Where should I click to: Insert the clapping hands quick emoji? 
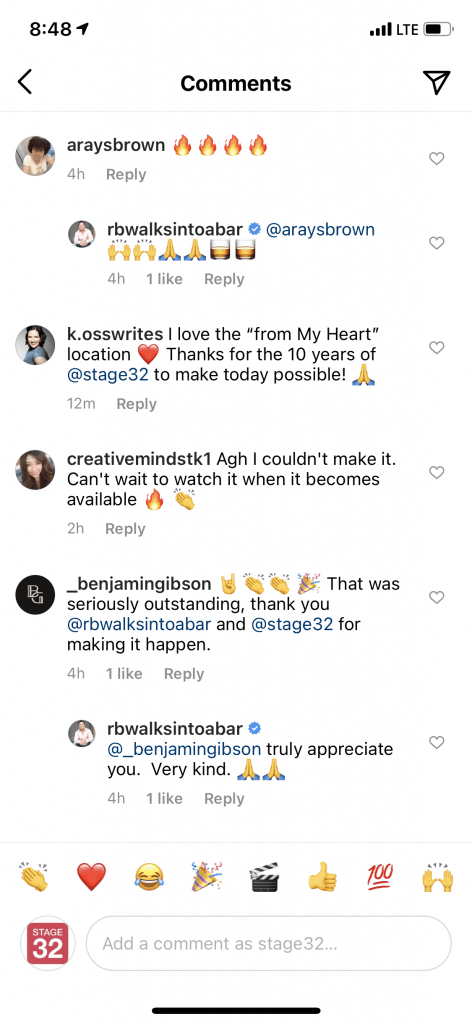pyautogui.click(x=35, y=876)
